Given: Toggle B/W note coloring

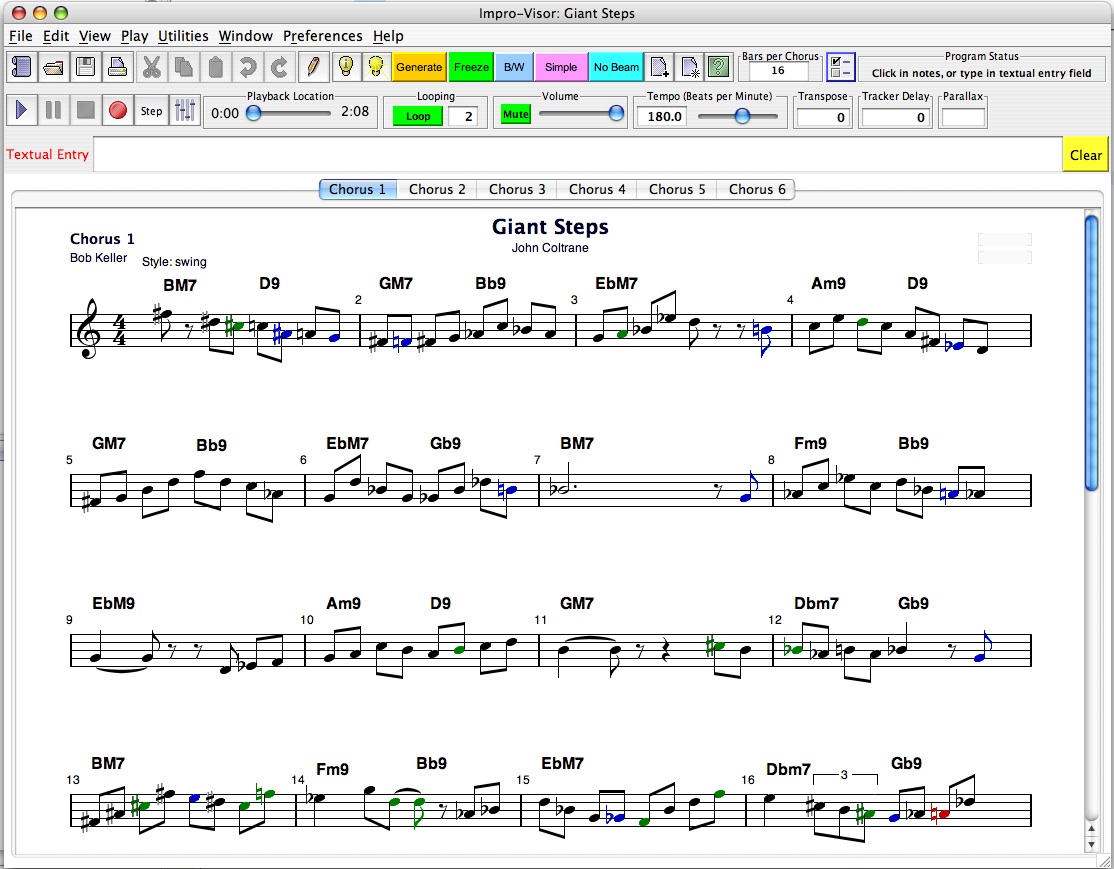Looking at the screenshot, I should click(x=514, y=68).
